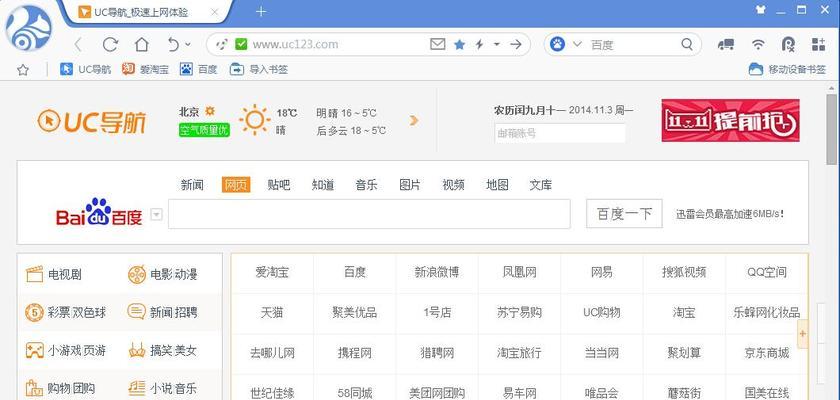Click the orange plus expand tab at right

(802, 334)
